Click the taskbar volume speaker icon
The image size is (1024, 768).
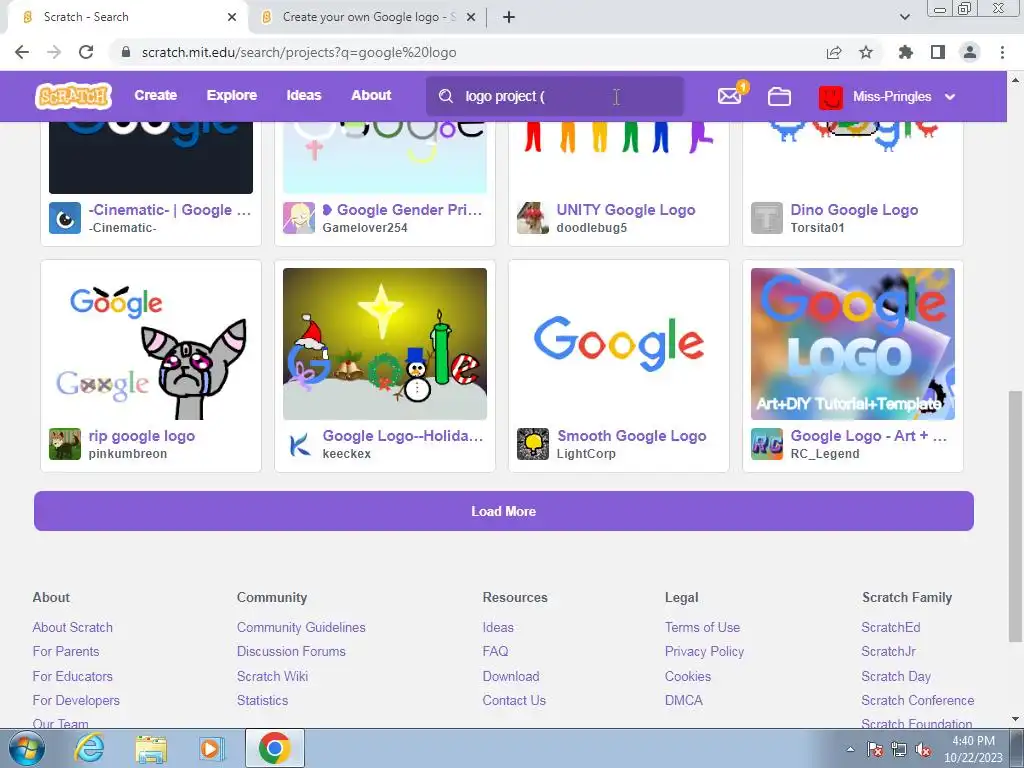(x=923, y=750)
